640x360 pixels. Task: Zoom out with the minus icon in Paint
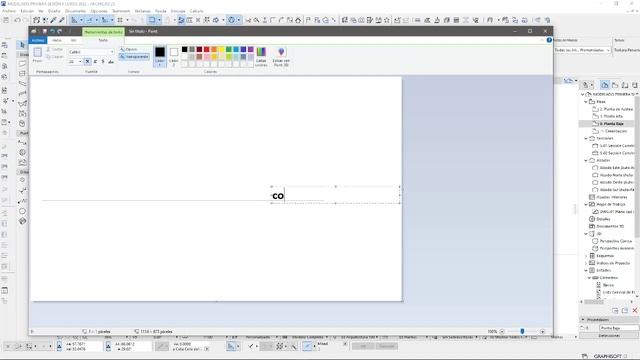502,331
